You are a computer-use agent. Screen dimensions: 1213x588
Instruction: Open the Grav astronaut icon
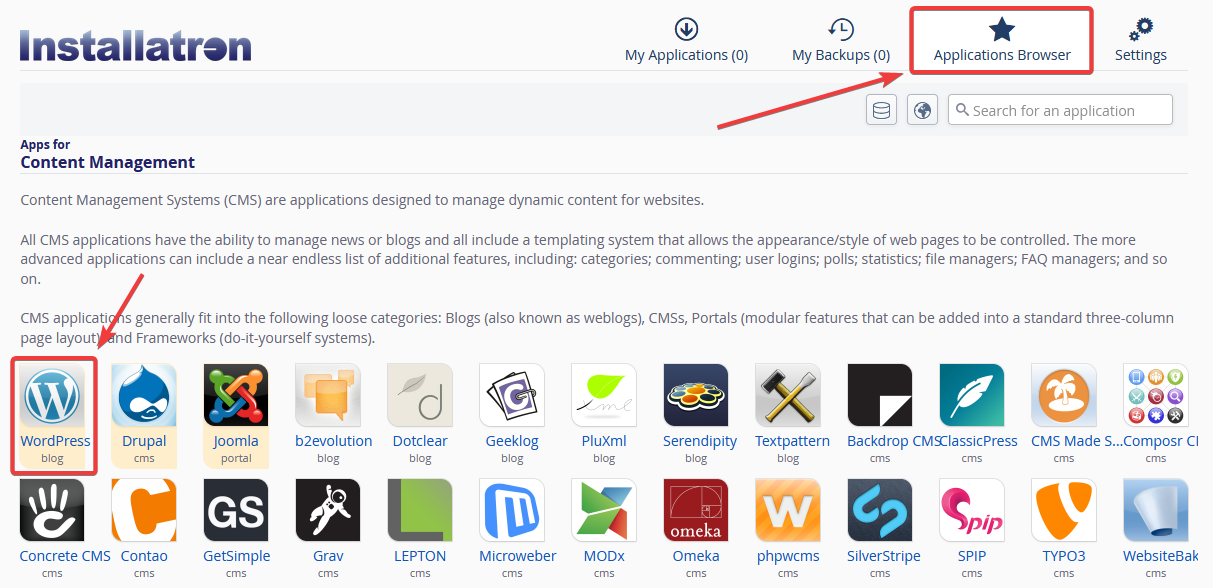pos(328,510)
